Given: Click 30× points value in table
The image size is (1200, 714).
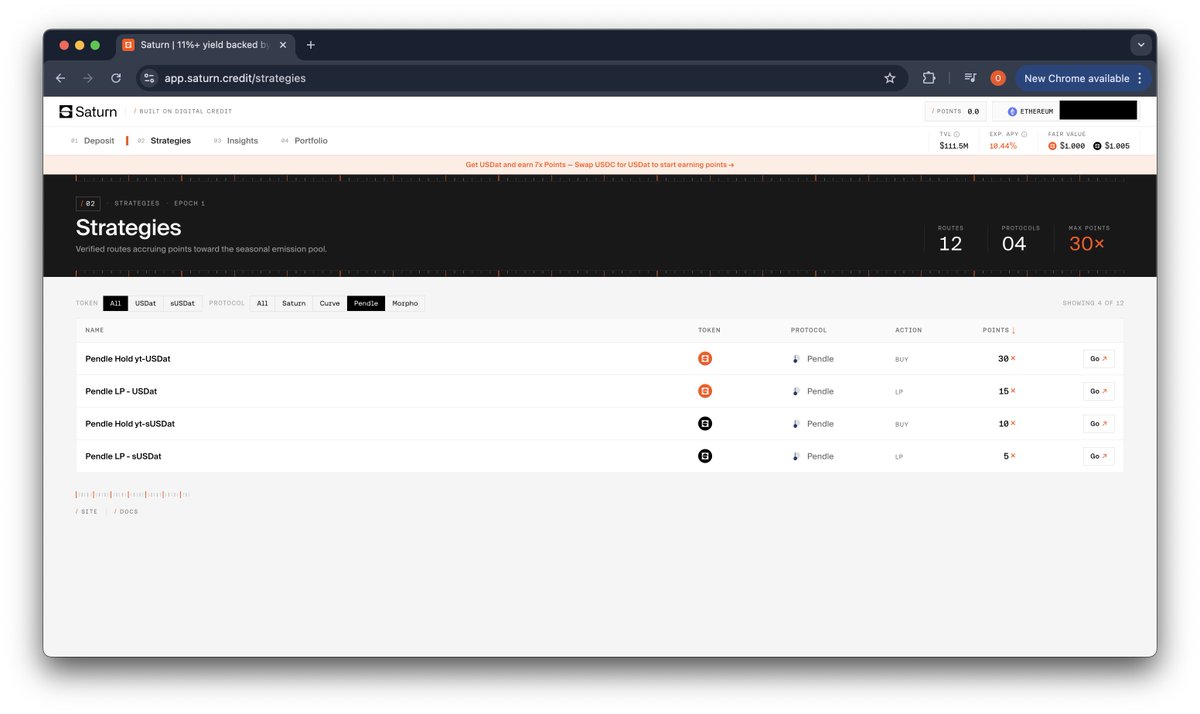Looking at the screenshot, I should coord(1006,359).
